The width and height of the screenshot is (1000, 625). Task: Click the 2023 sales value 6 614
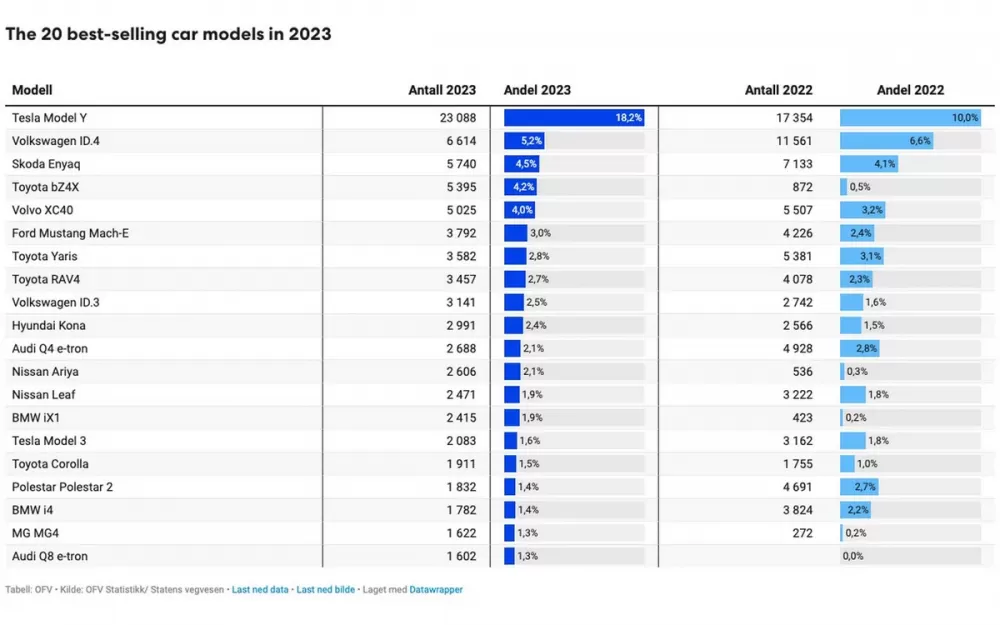point(461,141)
